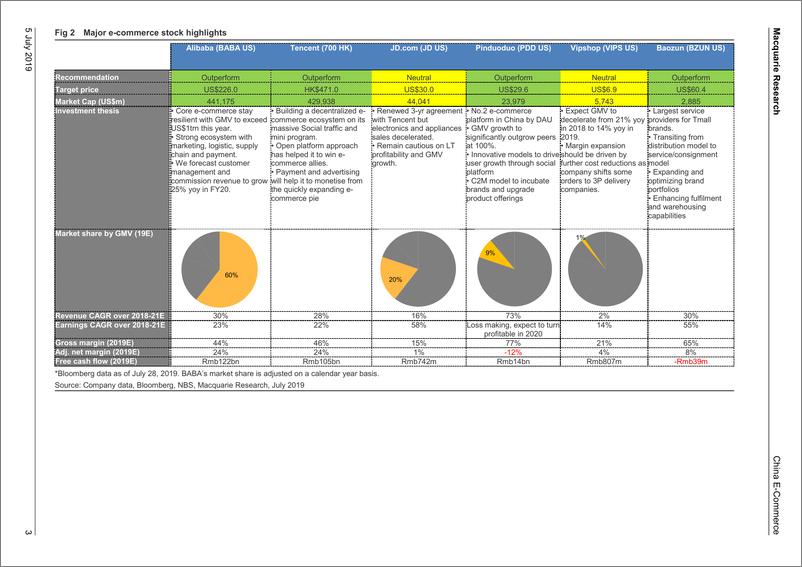Click 'Loss making, expect to turn profitable' cell

click(513, 329)
